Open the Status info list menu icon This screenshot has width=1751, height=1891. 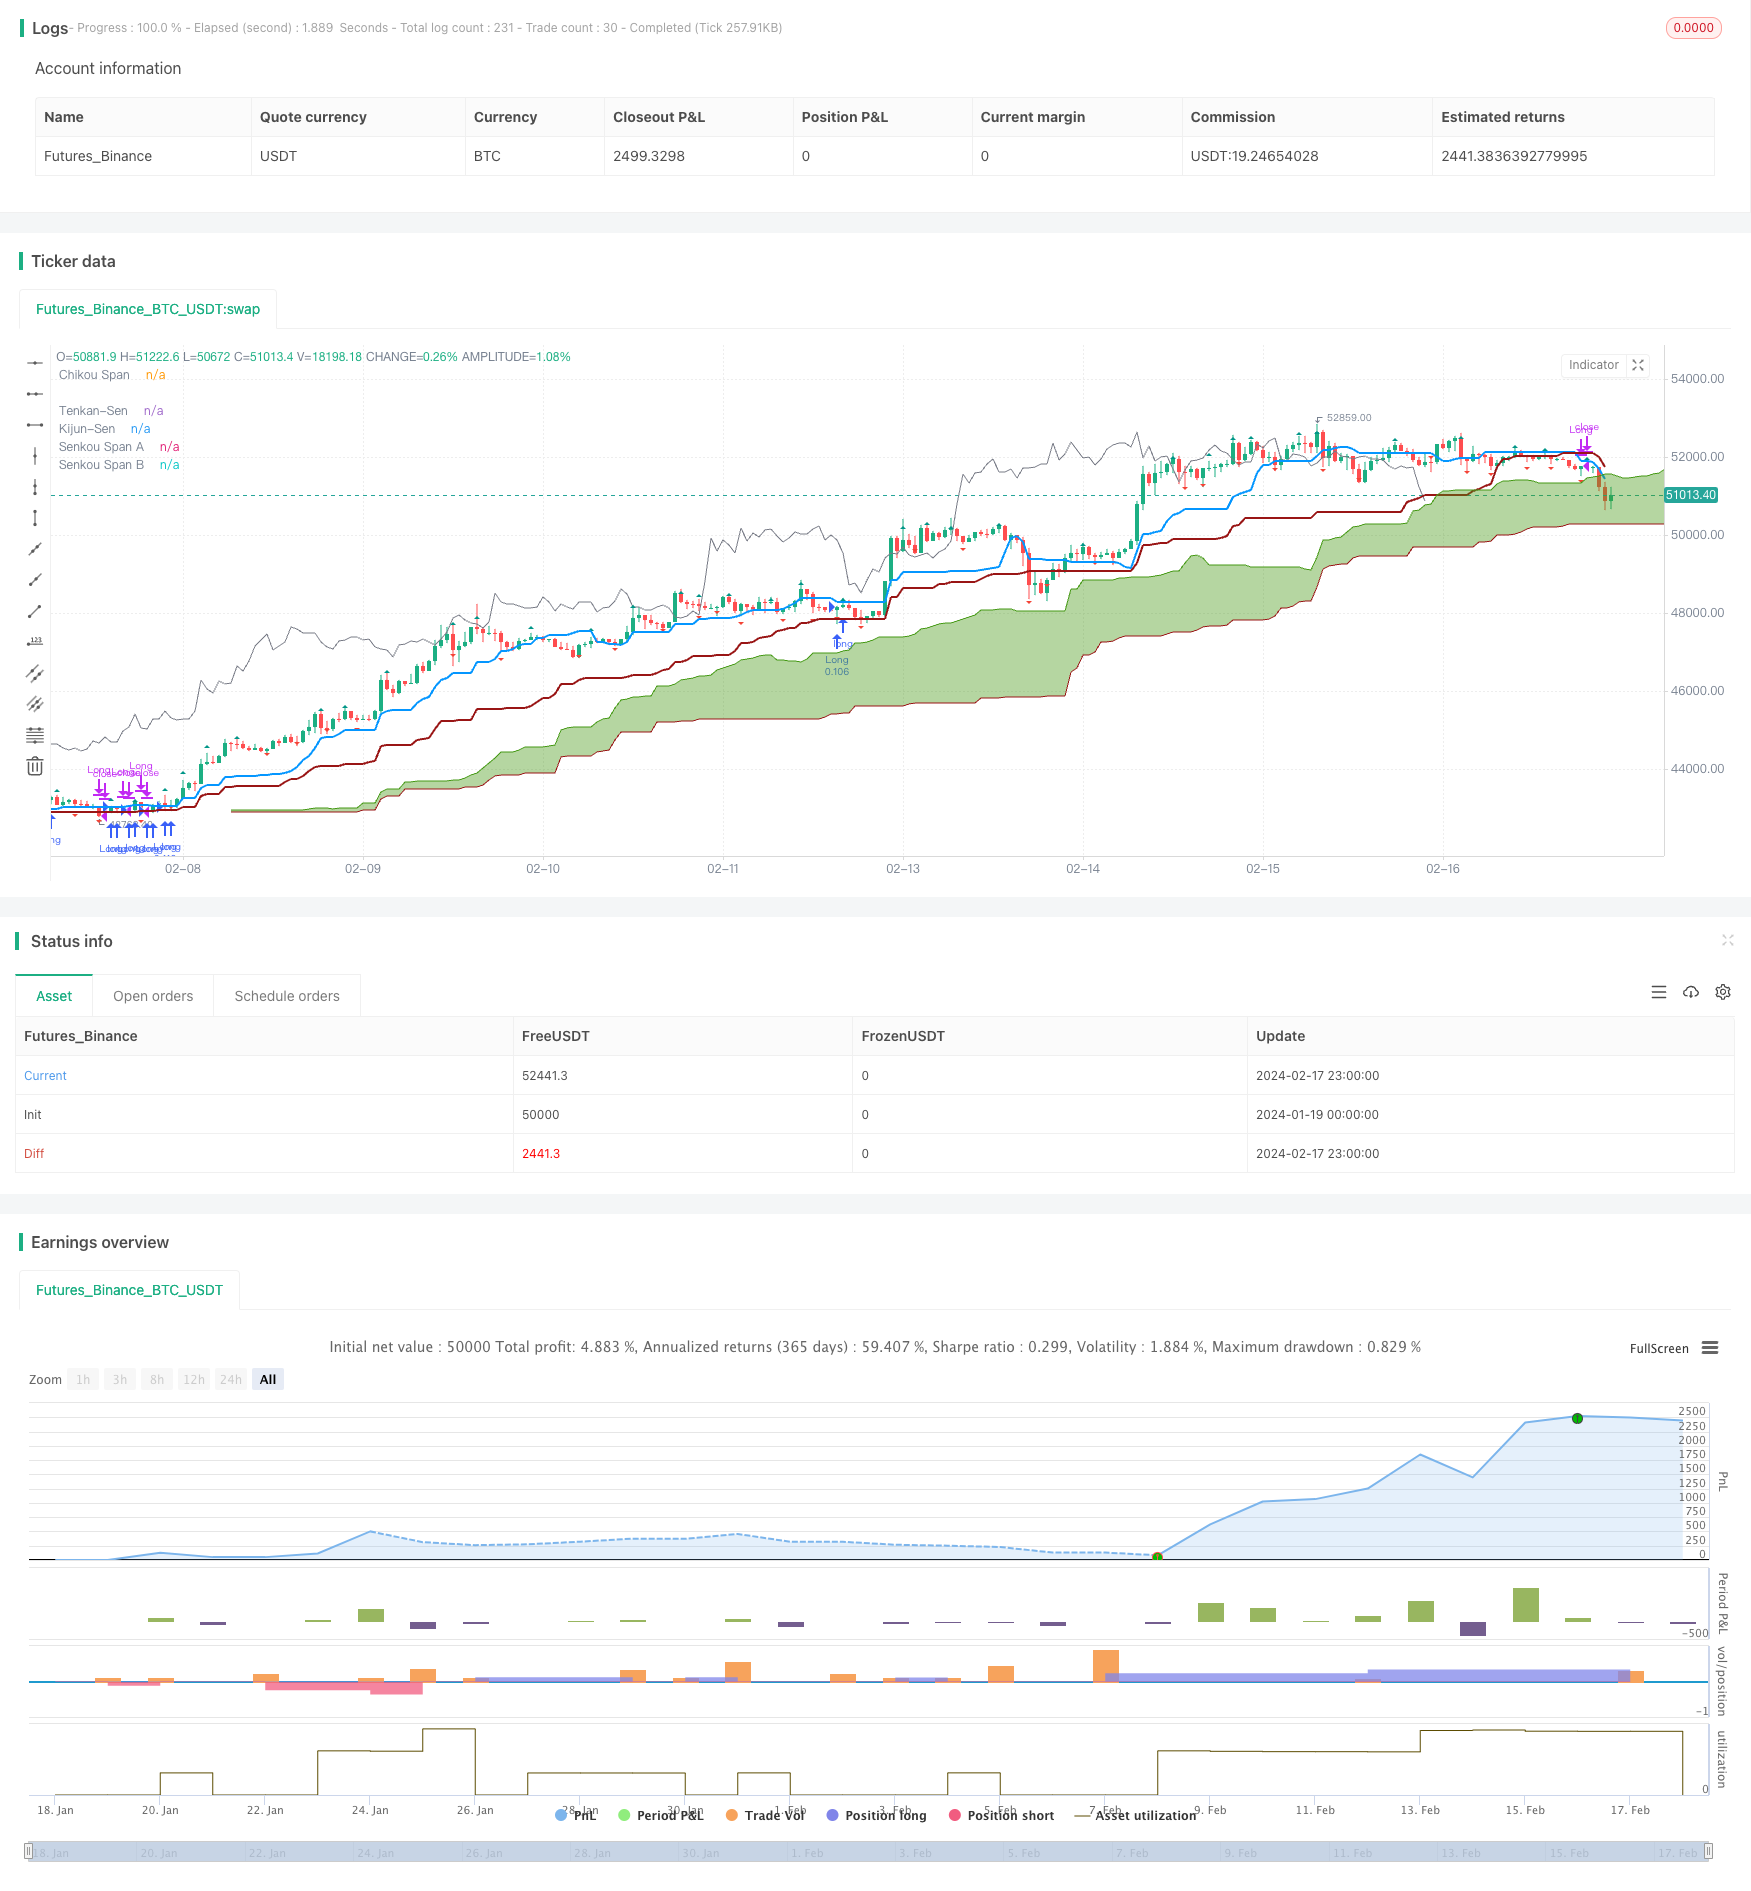click(1659, 992)
